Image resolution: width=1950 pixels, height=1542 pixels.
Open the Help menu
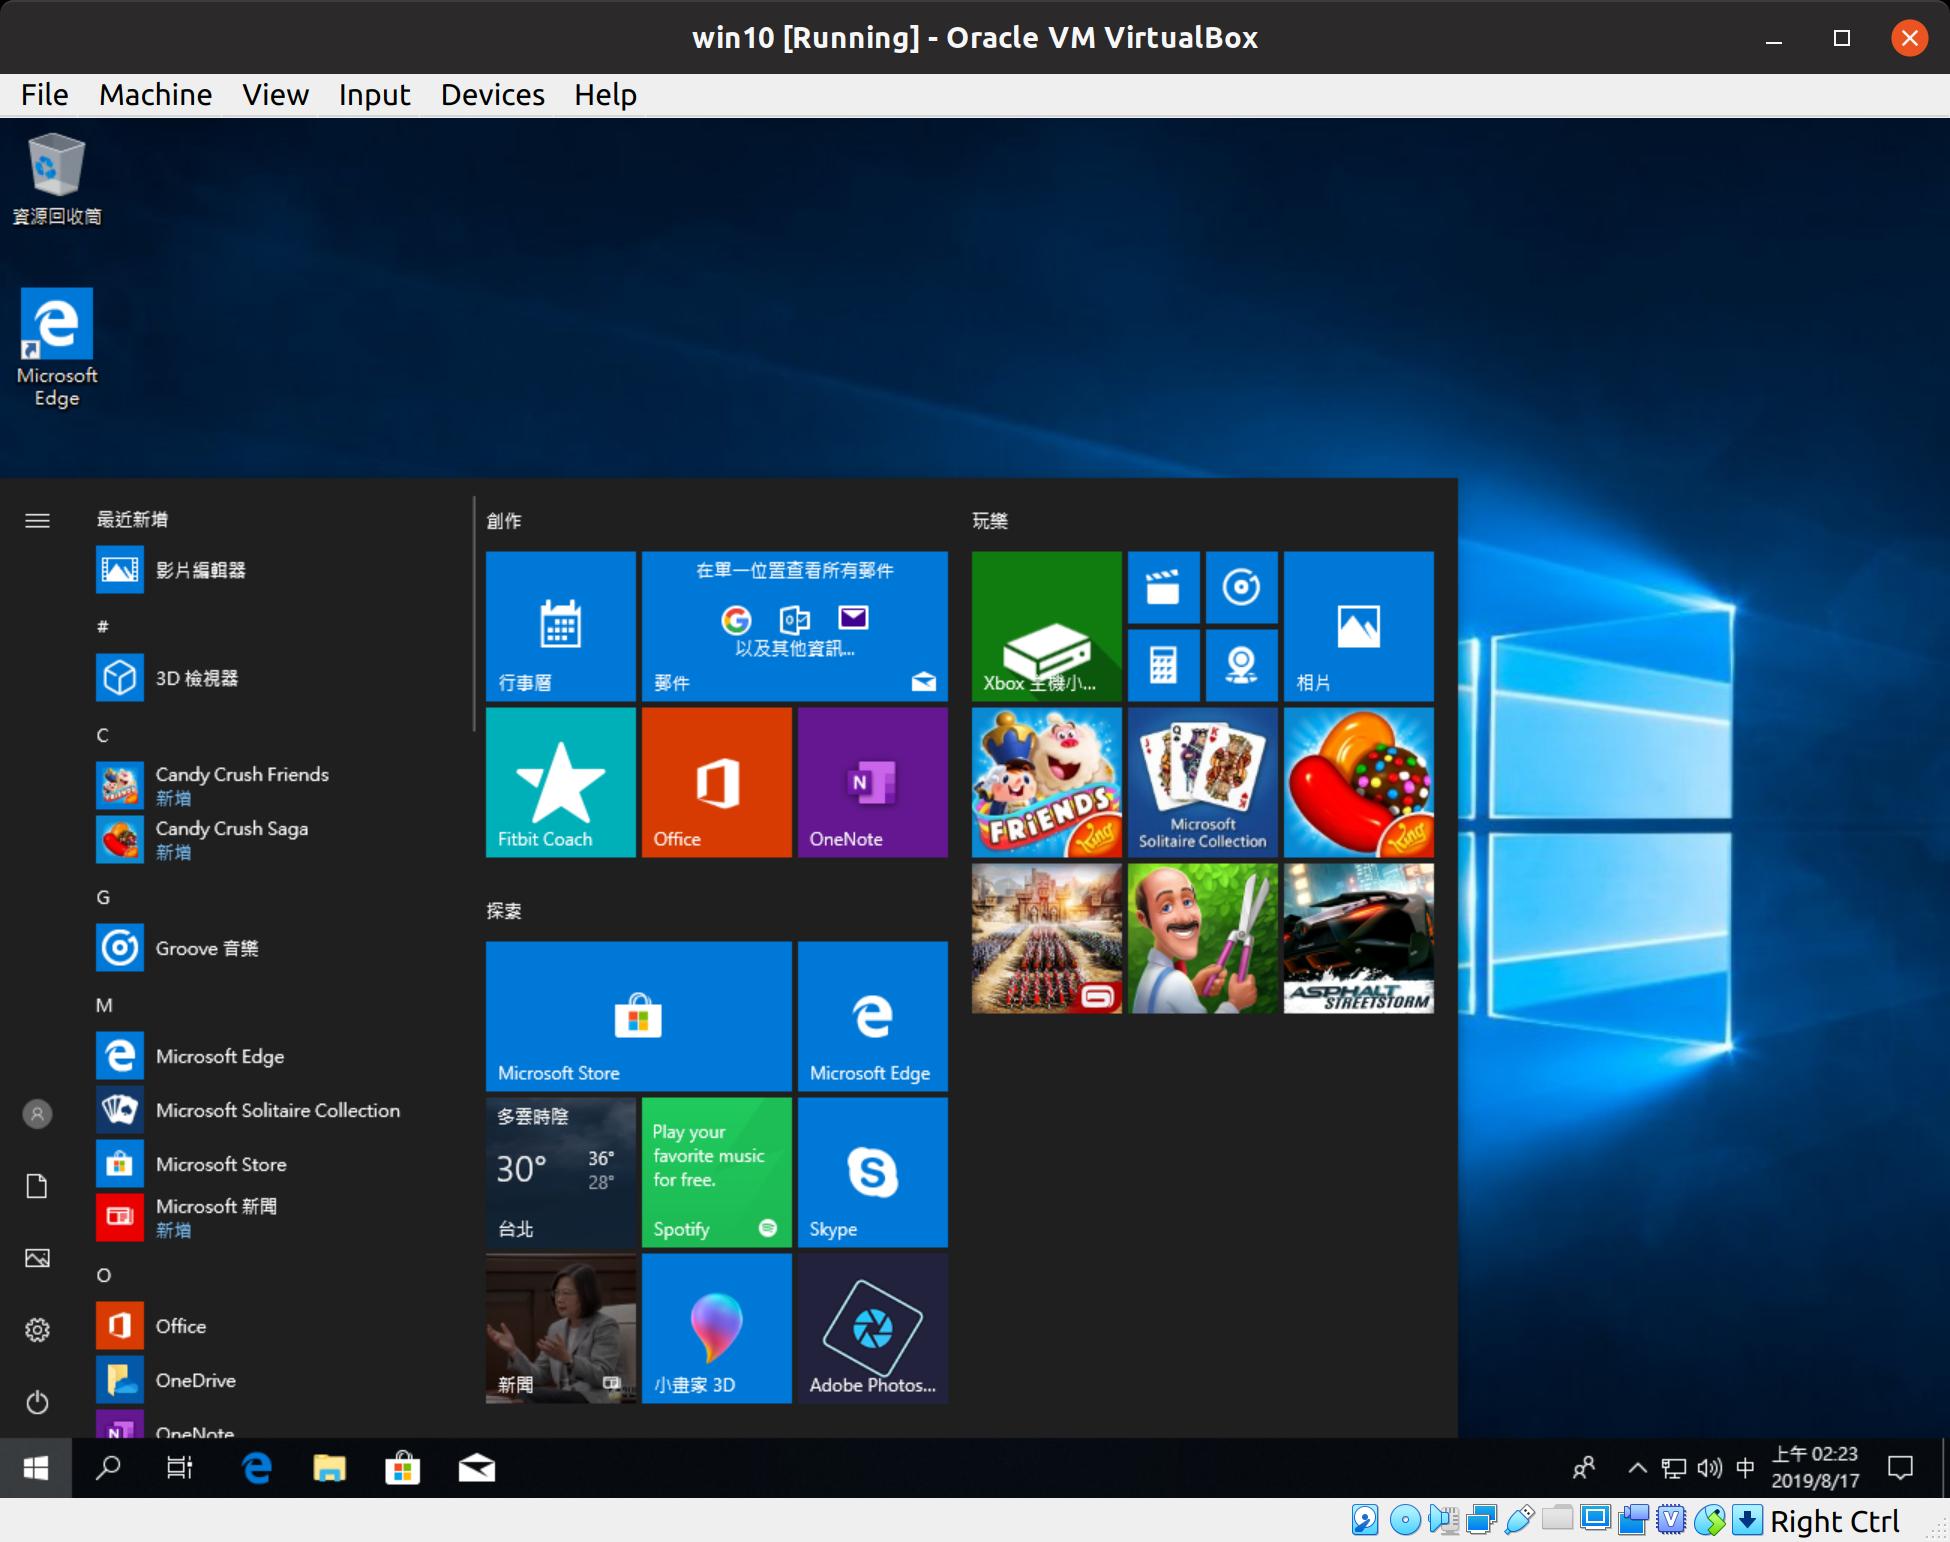tap(605, 95)
